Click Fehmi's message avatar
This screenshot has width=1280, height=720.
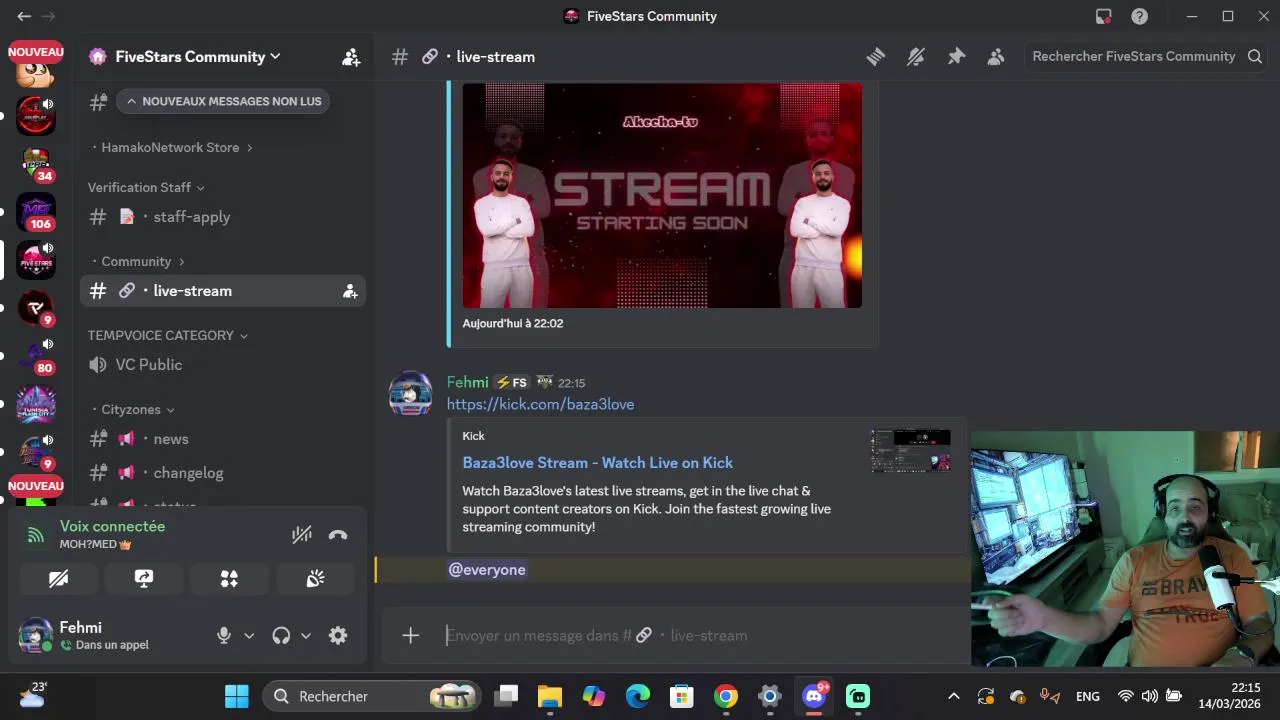click(410, 393)
